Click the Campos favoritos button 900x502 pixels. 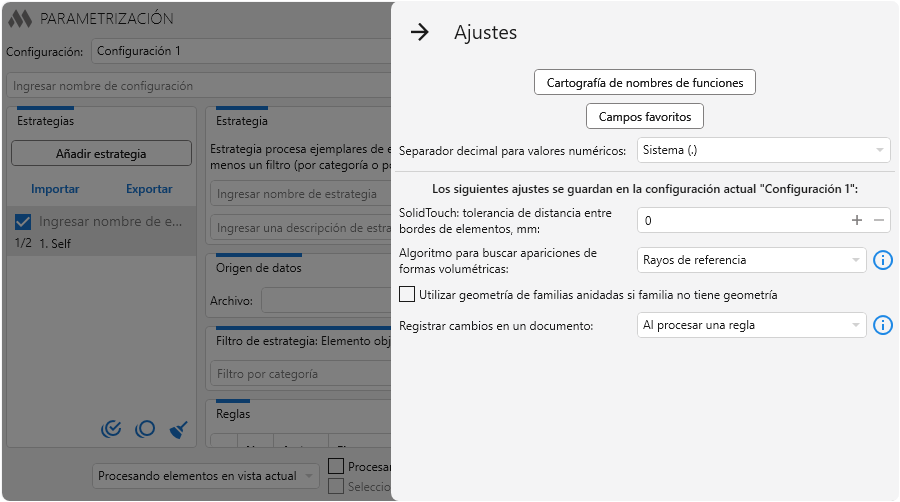pyautogui.click(x=645, y=116)
